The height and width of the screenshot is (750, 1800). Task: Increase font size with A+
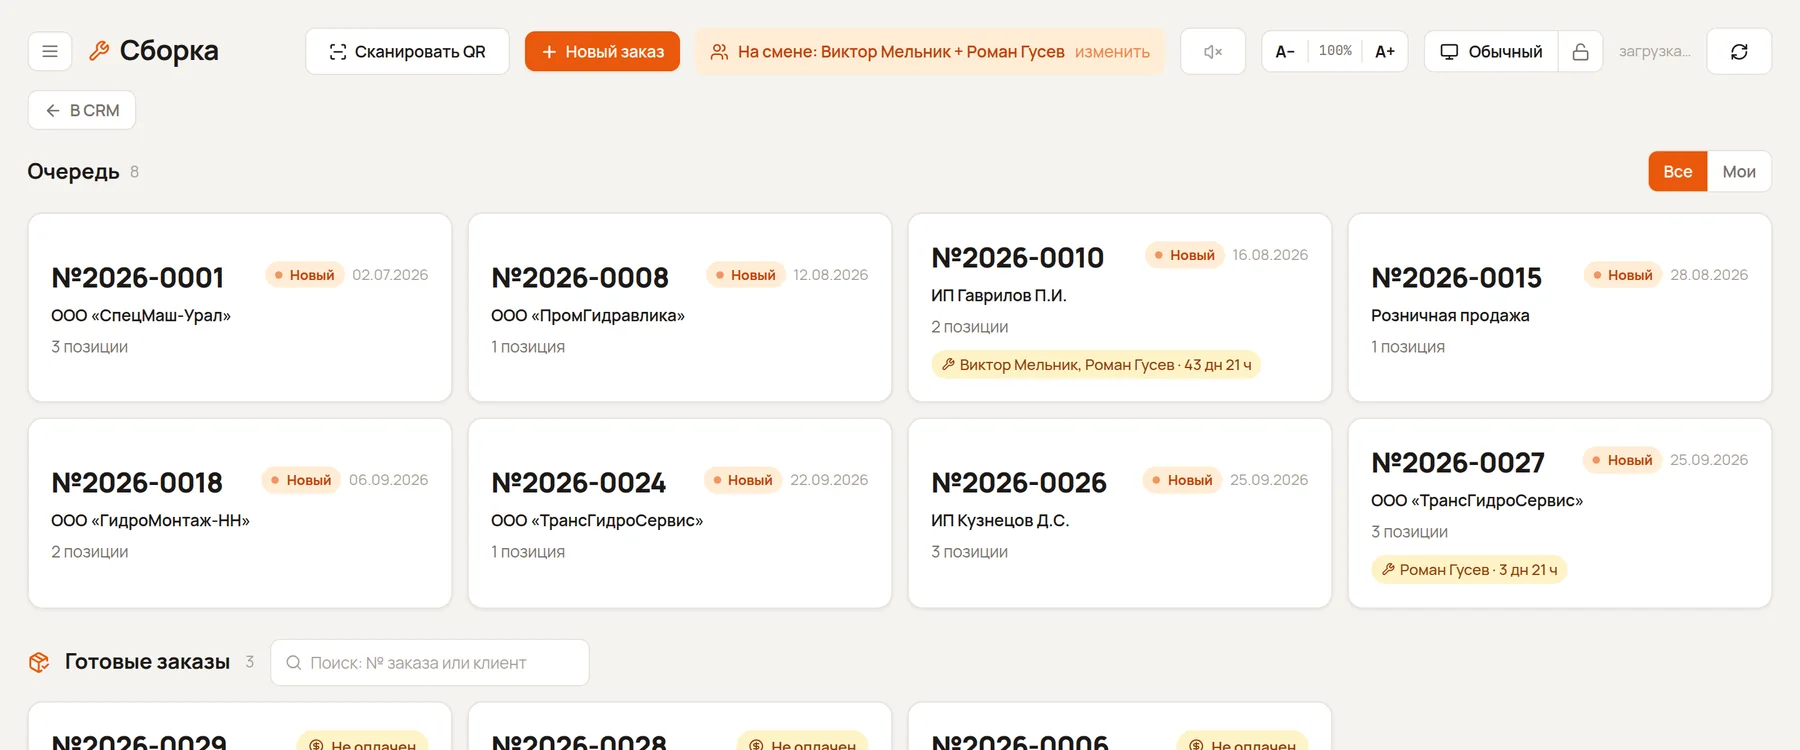point(1385,51)
